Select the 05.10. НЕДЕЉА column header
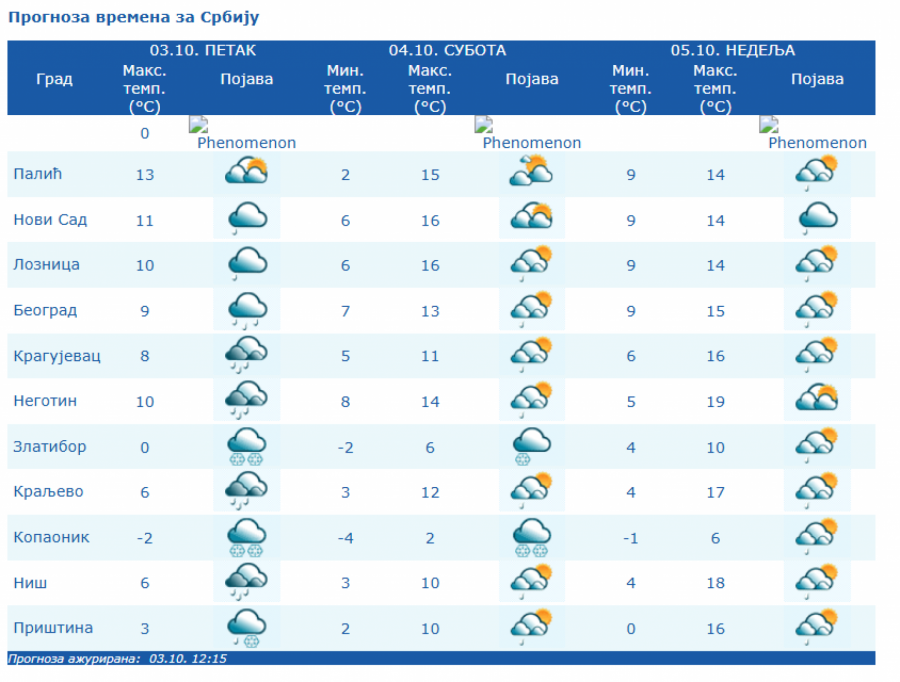The width and height of the screenshot is (900, 682). pos(732,50)
